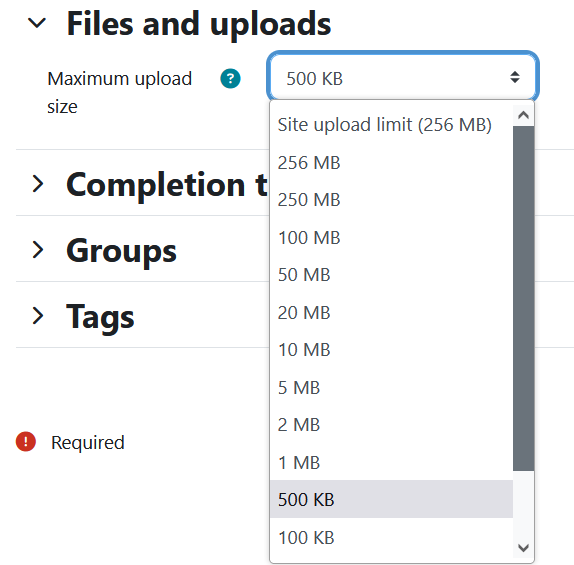Click the dropdown list scroll up arrow
The height and width of the screenshot is (565, 574).
click(523, 116)
